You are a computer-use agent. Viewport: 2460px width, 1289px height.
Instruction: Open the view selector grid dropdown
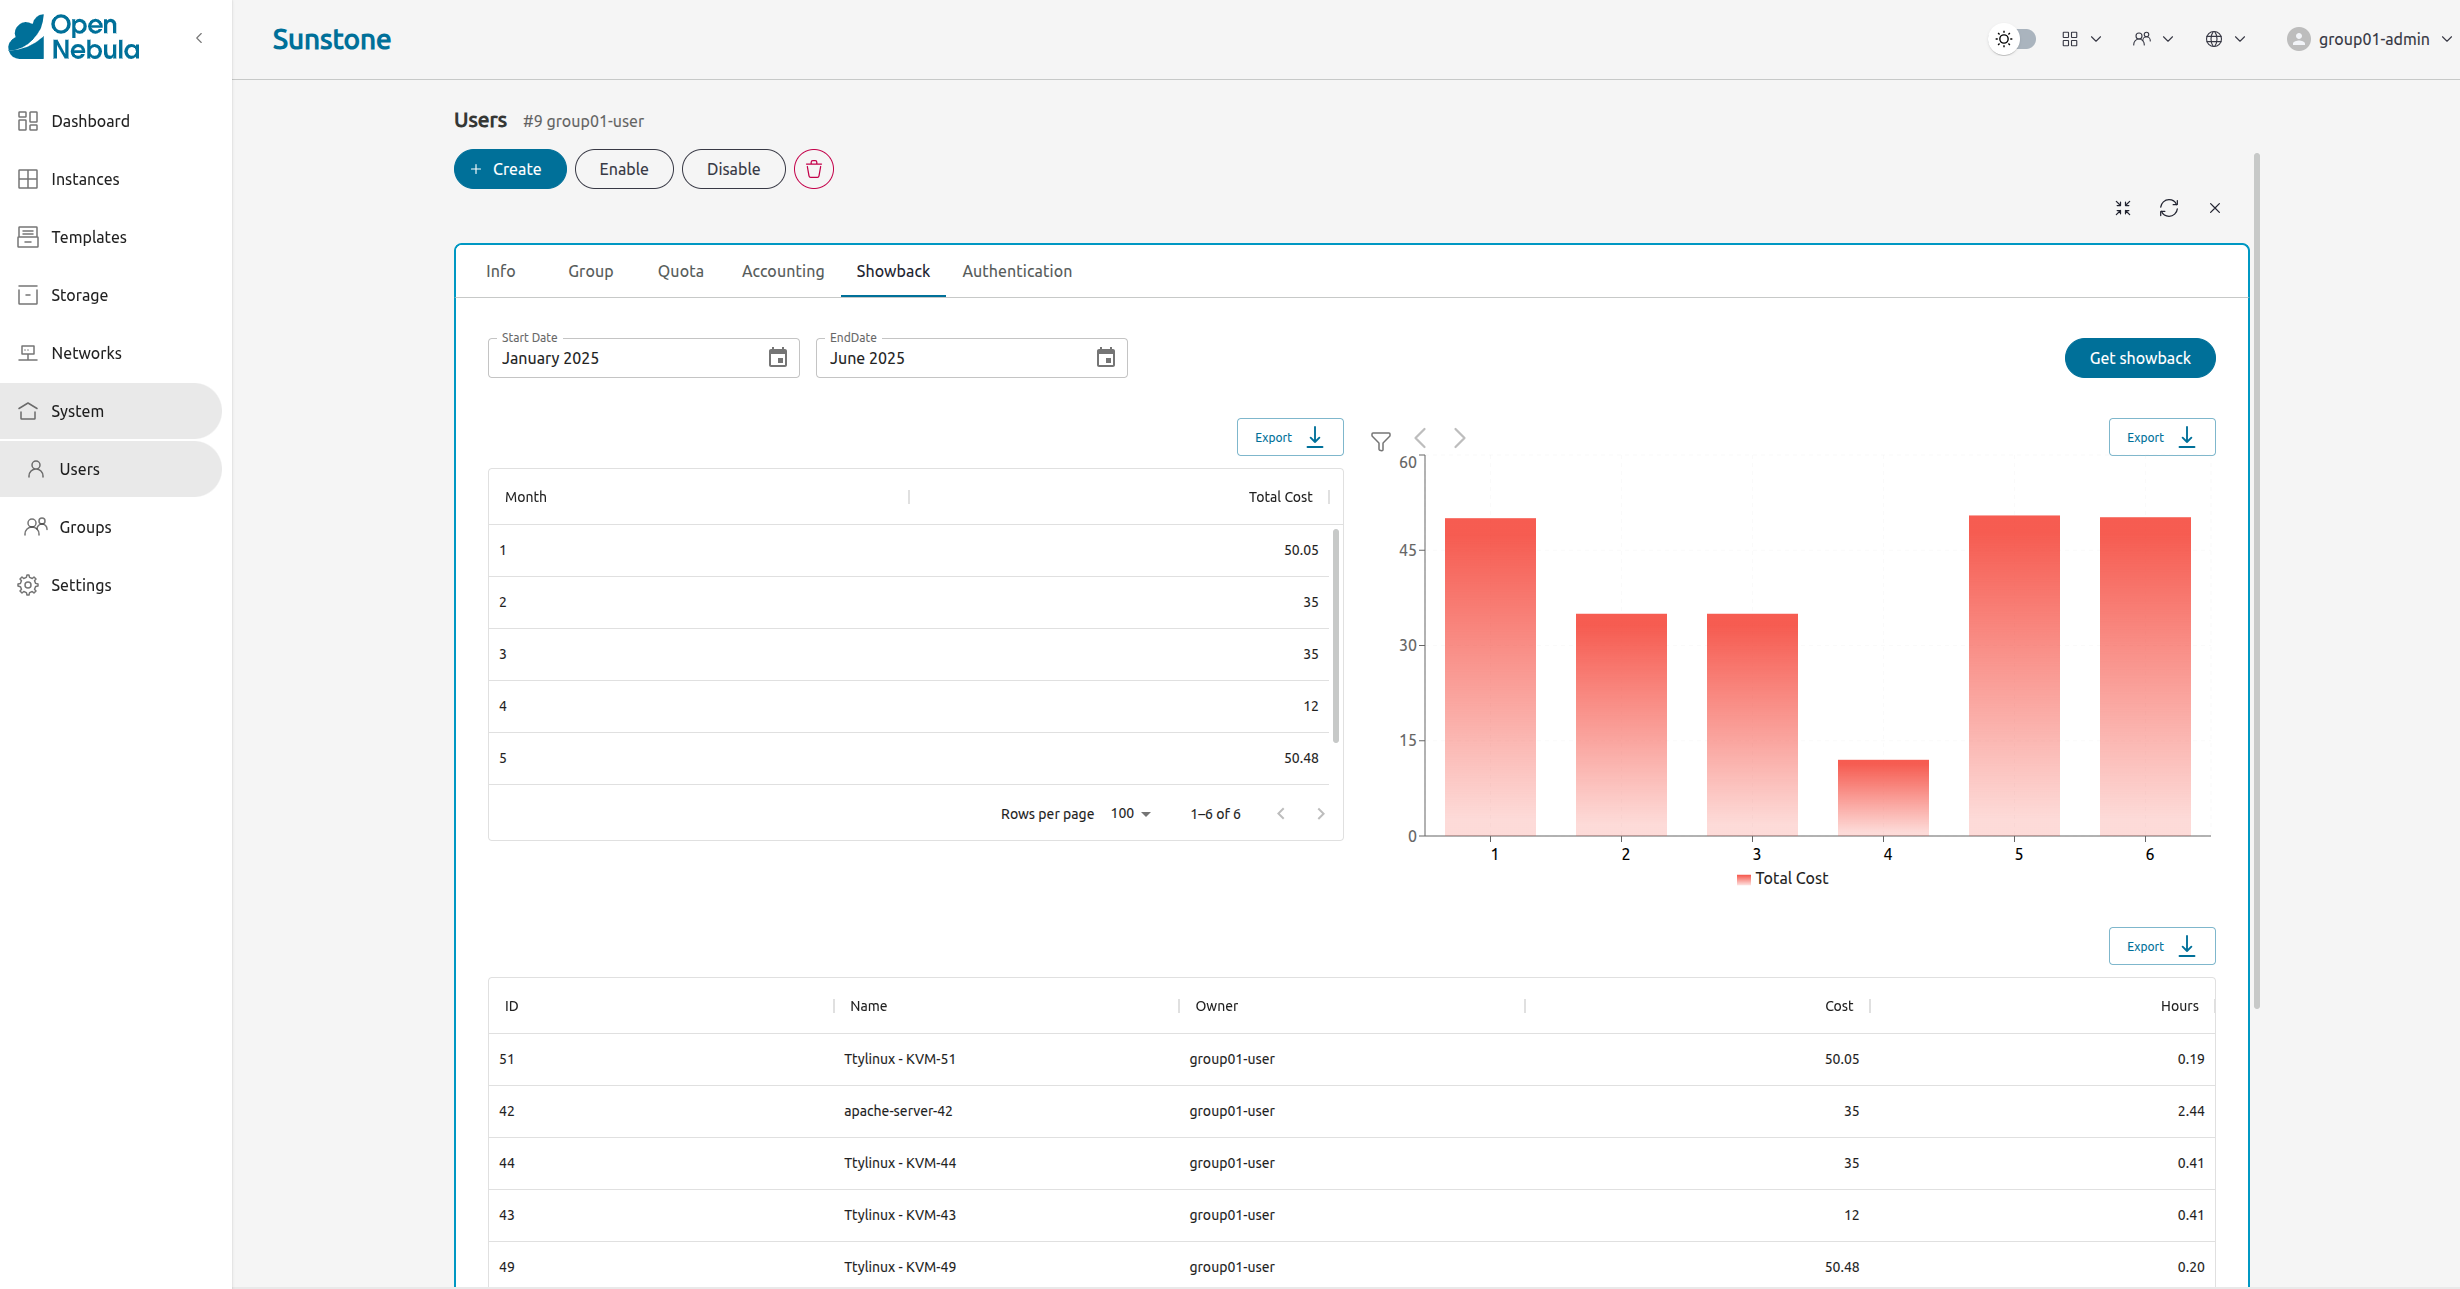coord(2080,39)
